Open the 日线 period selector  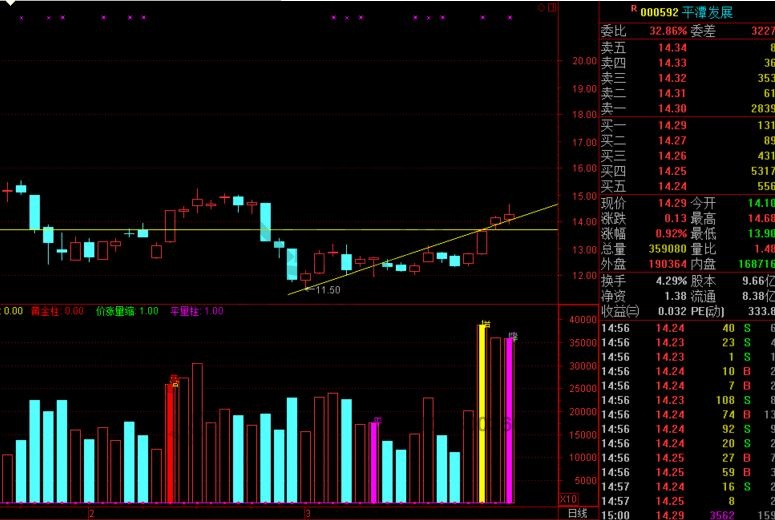577,513
